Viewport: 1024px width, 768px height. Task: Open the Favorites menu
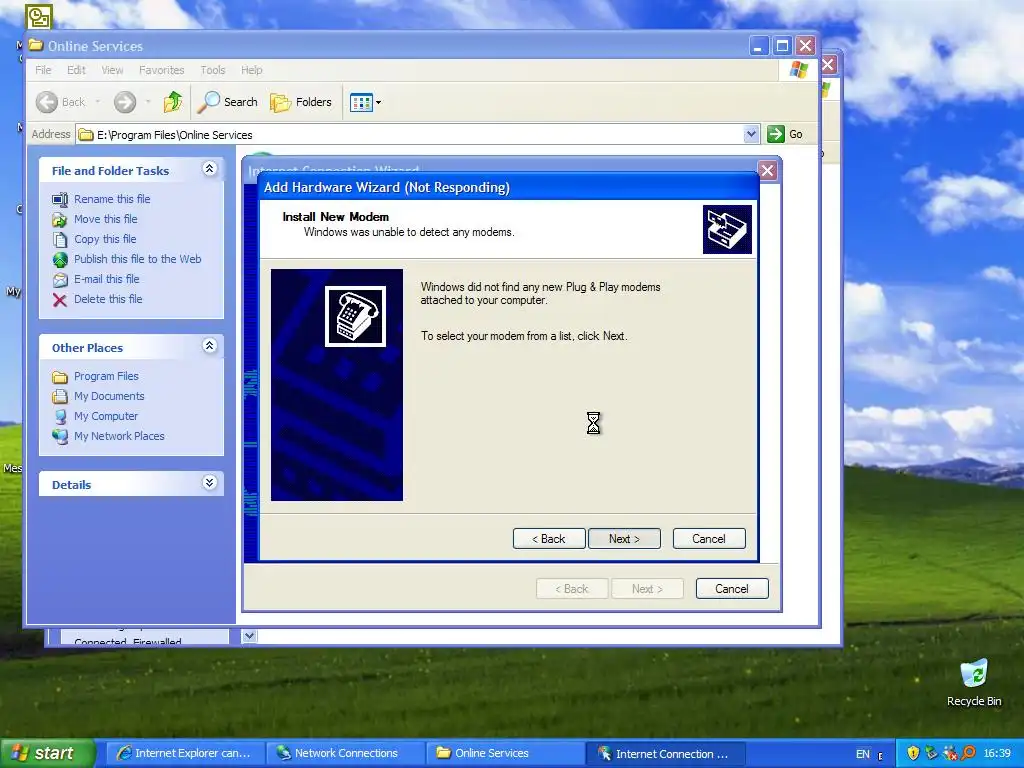(161, 70)
